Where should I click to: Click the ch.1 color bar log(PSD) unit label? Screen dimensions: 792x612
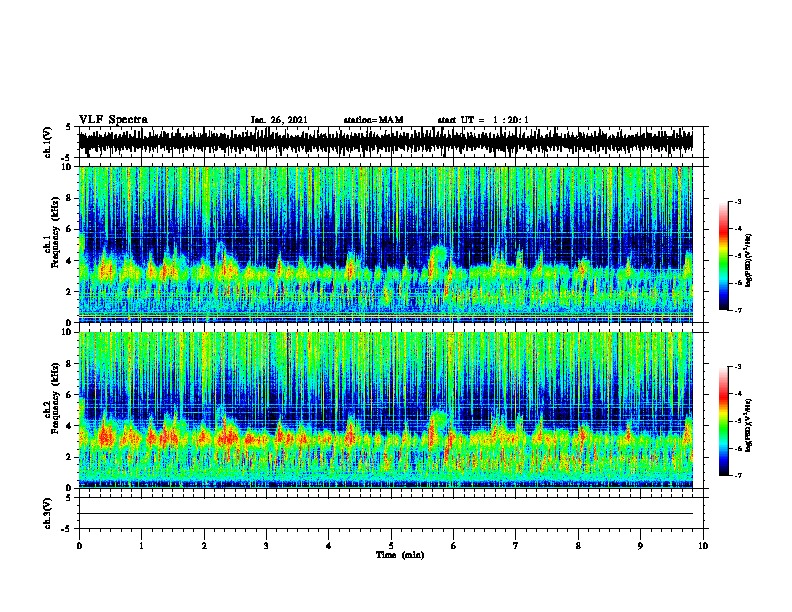pos(749,260)
